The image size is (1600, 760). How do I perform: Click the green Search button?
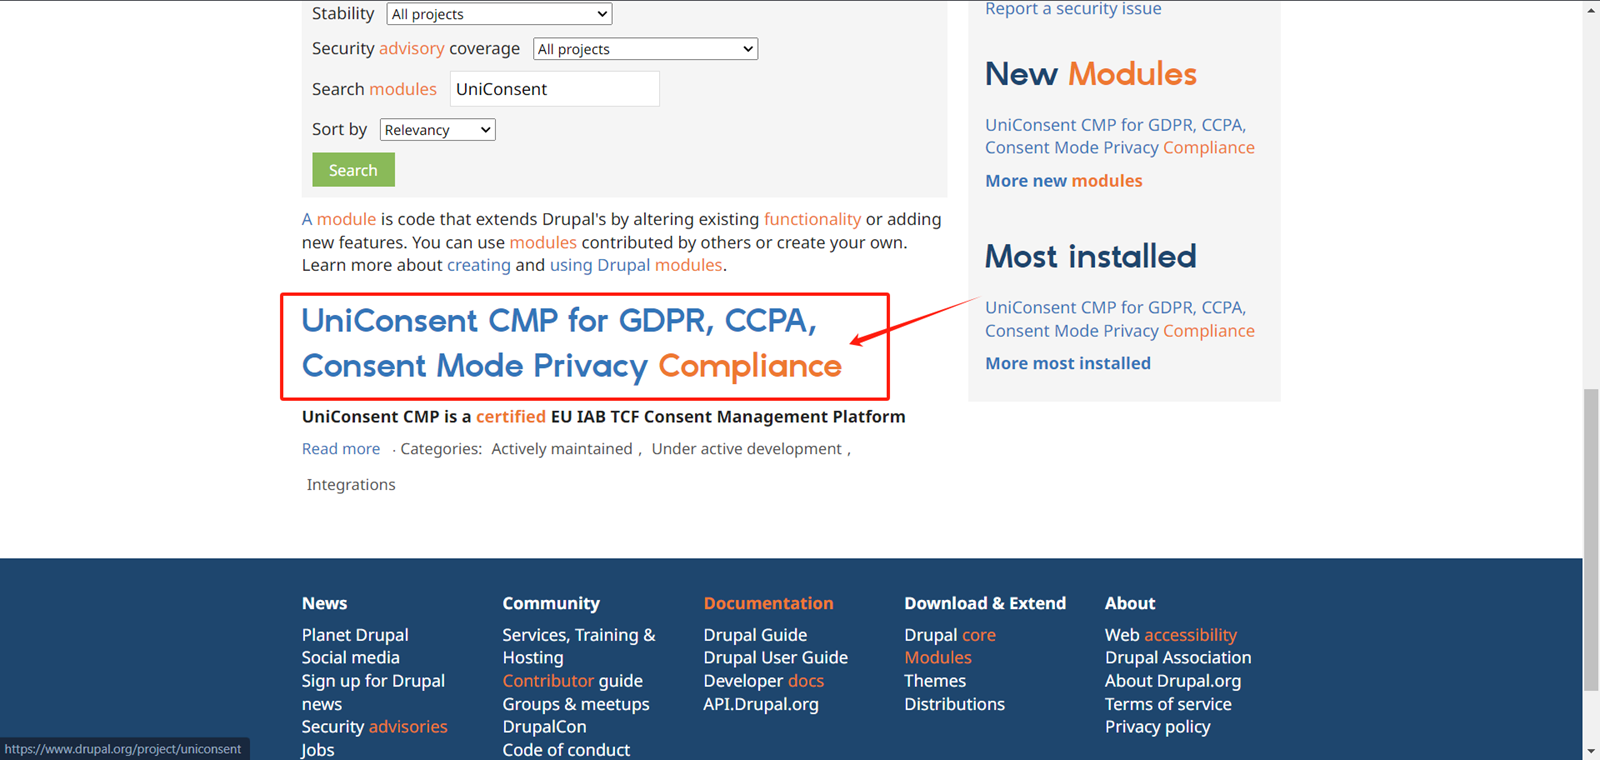click(353, 170)
